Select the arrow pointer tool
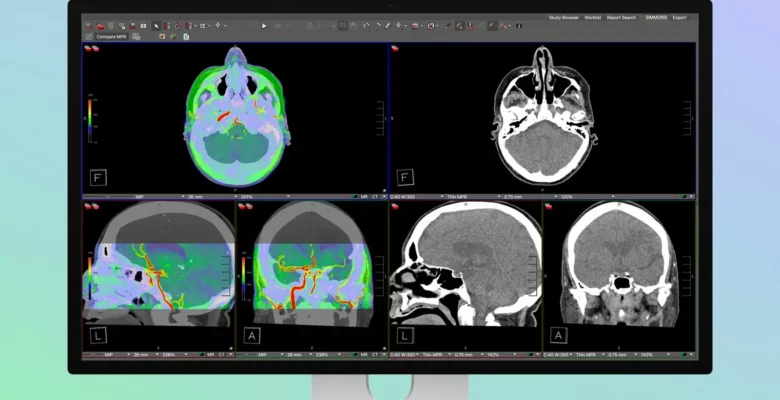780x400 pixels. click(x=156, y=25)
